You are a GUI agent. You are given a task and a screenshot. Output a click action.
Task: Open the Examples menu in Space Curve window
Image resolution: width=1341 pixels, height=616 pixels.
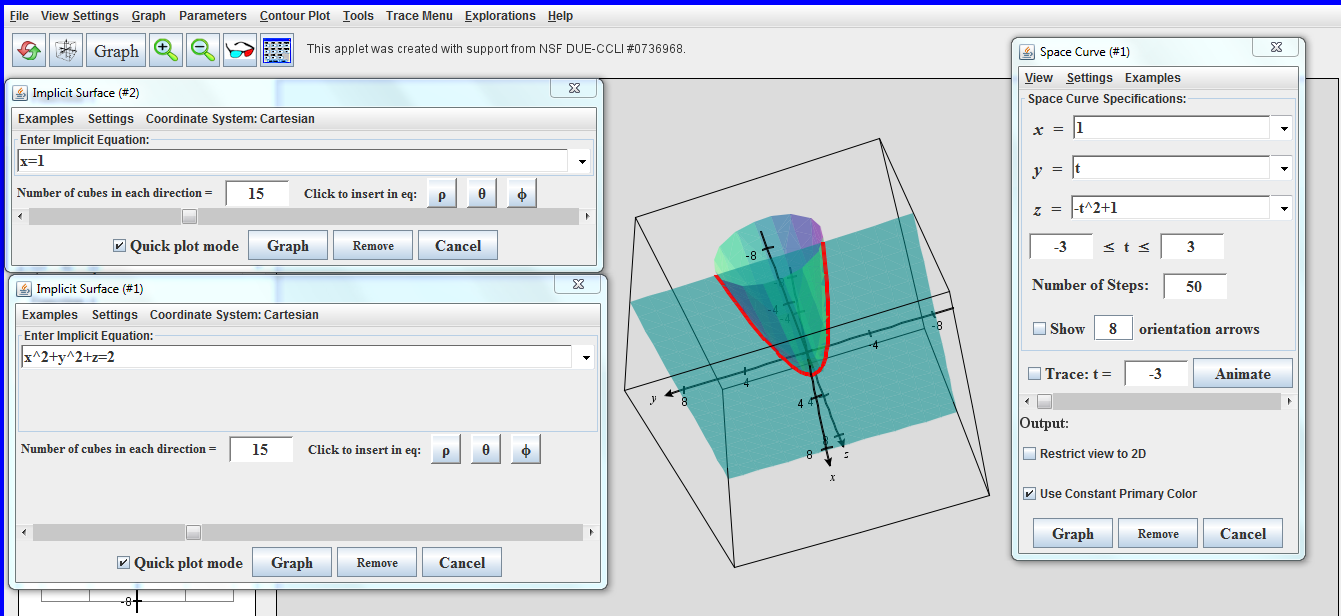(1151, 77)
